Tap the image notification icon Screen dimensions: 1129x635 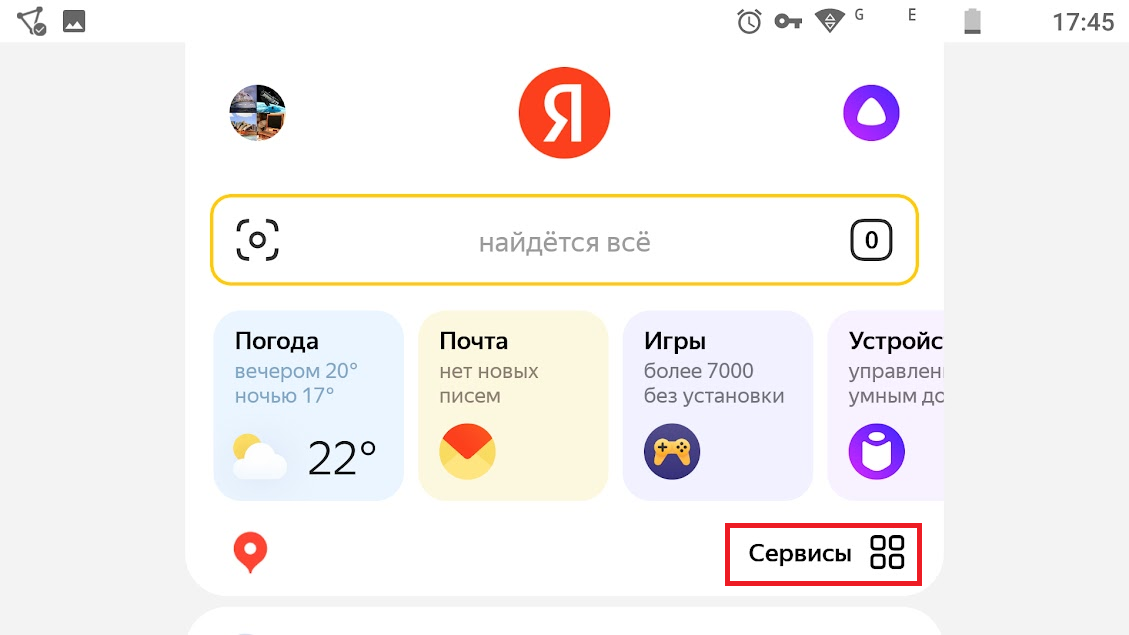[x=74, y=21]
